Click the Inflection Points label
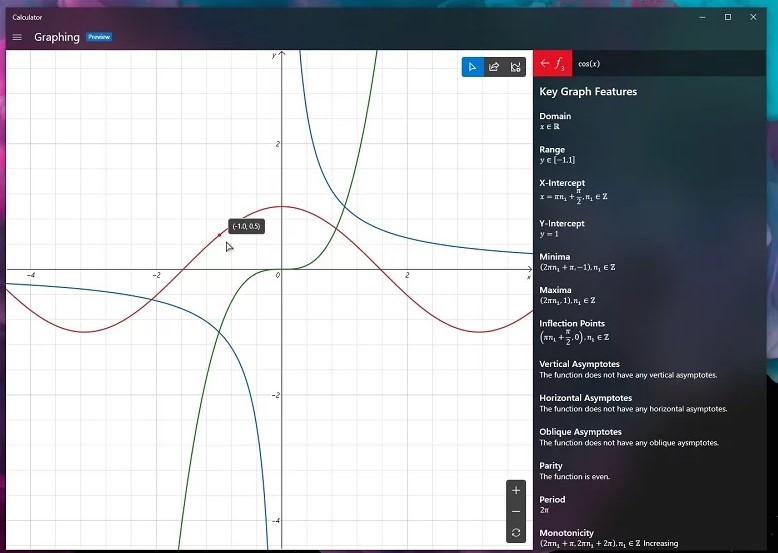The width and height of the screenshot is (778, 553). click(572, 323)
